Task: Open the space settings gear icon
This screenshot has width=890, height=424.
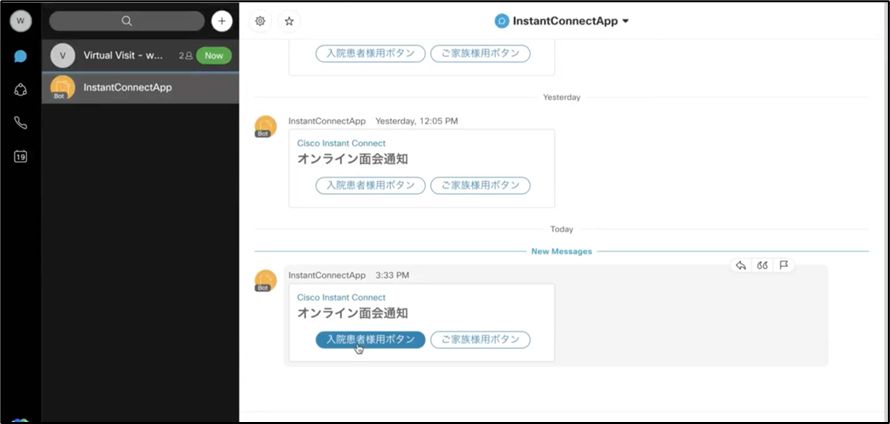Action: [260, 21]
